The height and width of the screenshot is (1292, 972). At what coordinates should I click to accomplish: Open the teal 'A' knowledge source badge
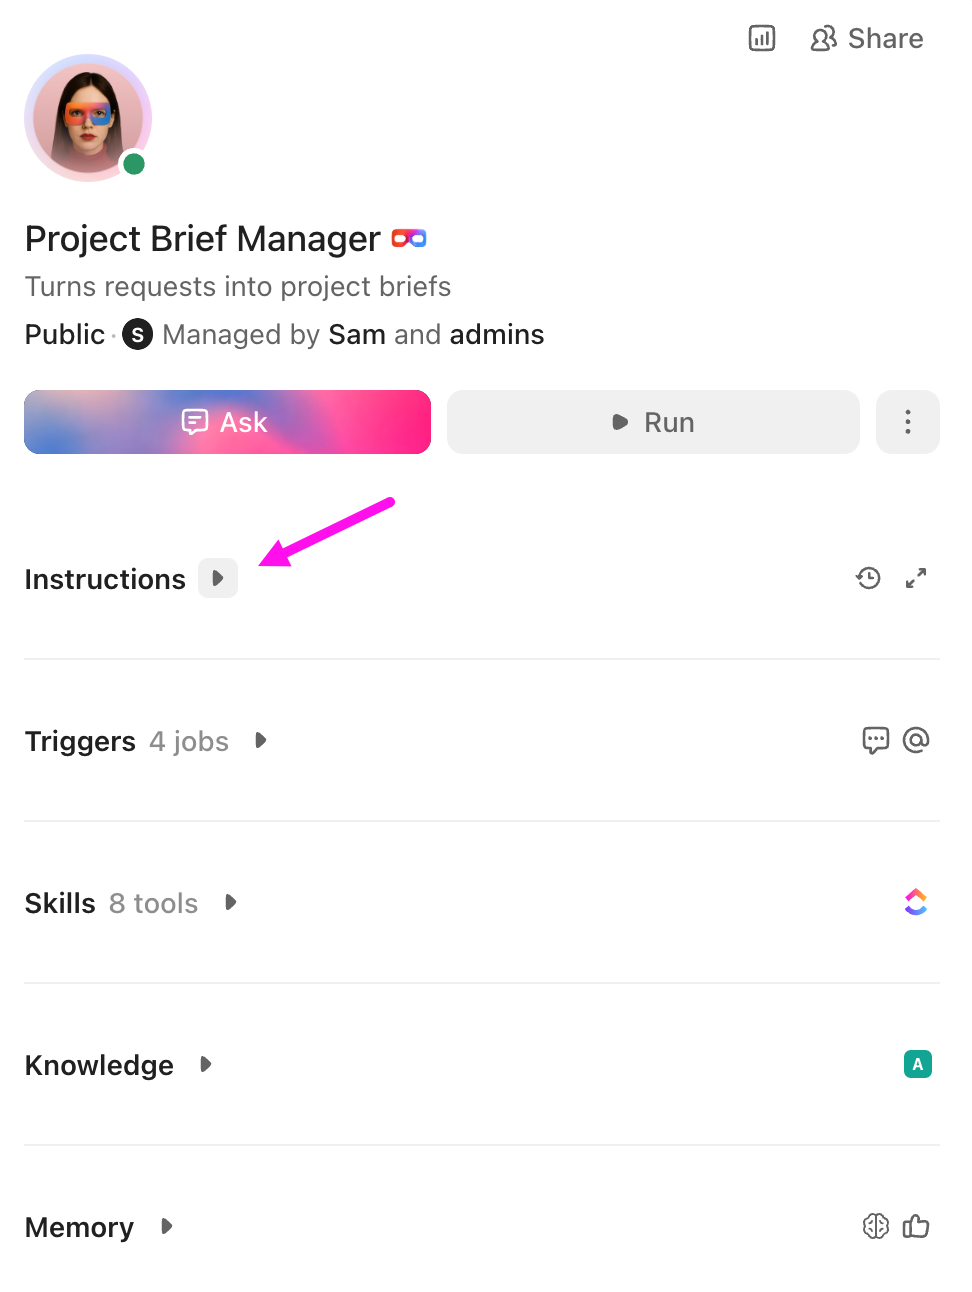tap(917, 1064)
